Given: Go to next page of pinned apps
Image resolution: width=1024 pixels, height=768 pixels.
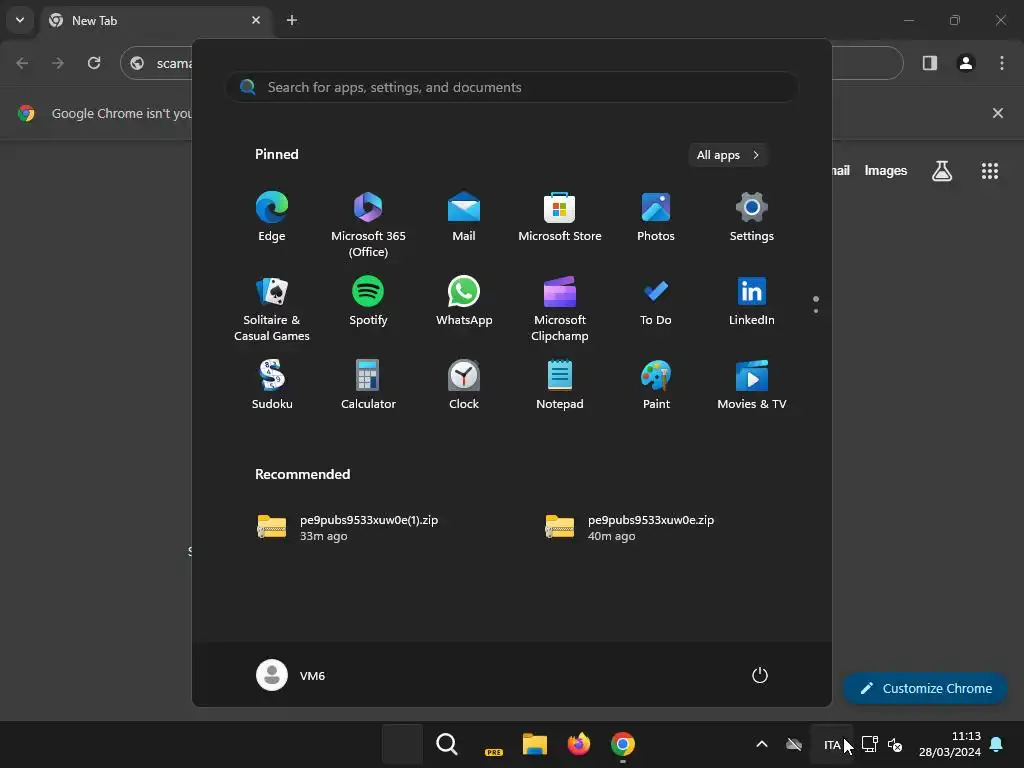Looking at the screenshot, I should (x=816, y=310).
